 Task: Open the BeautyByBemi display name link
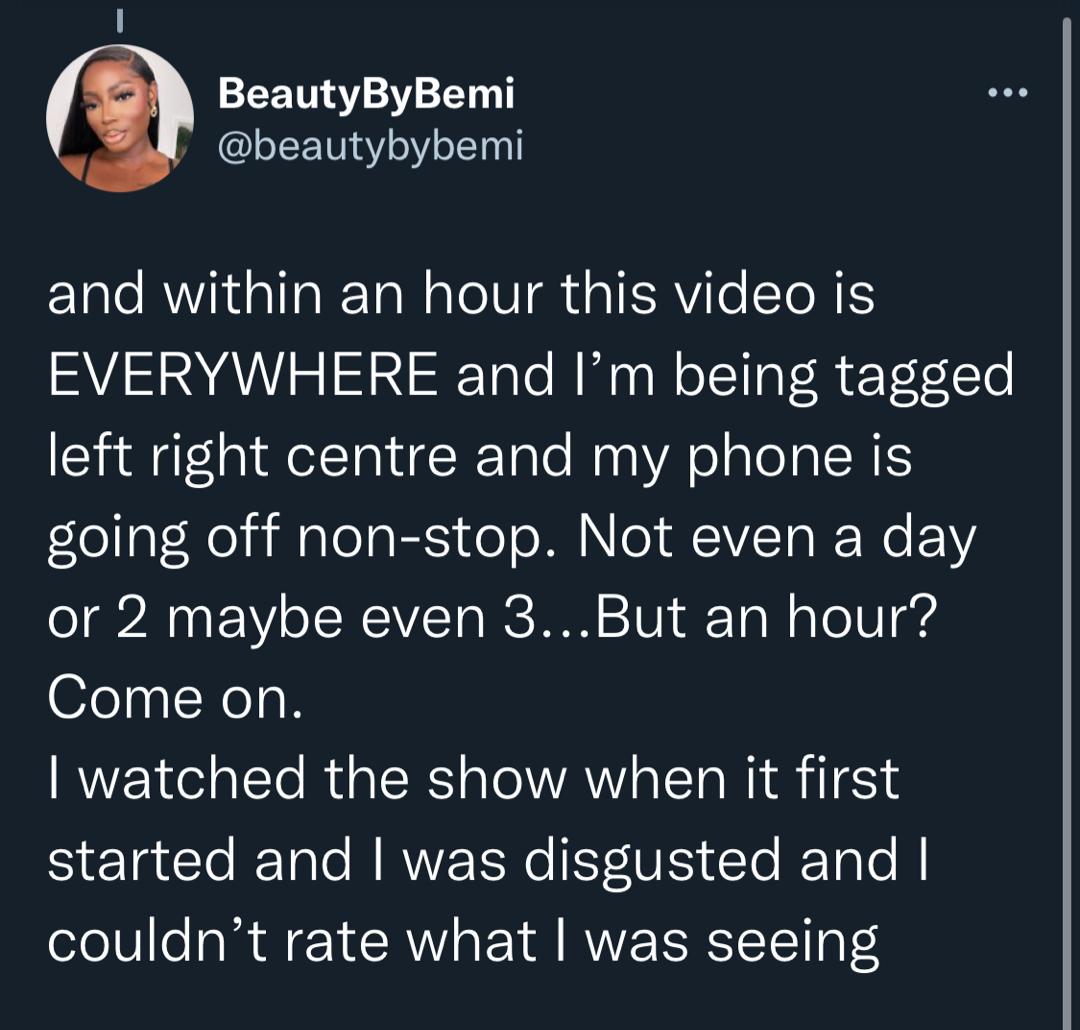tap(366, 94)
